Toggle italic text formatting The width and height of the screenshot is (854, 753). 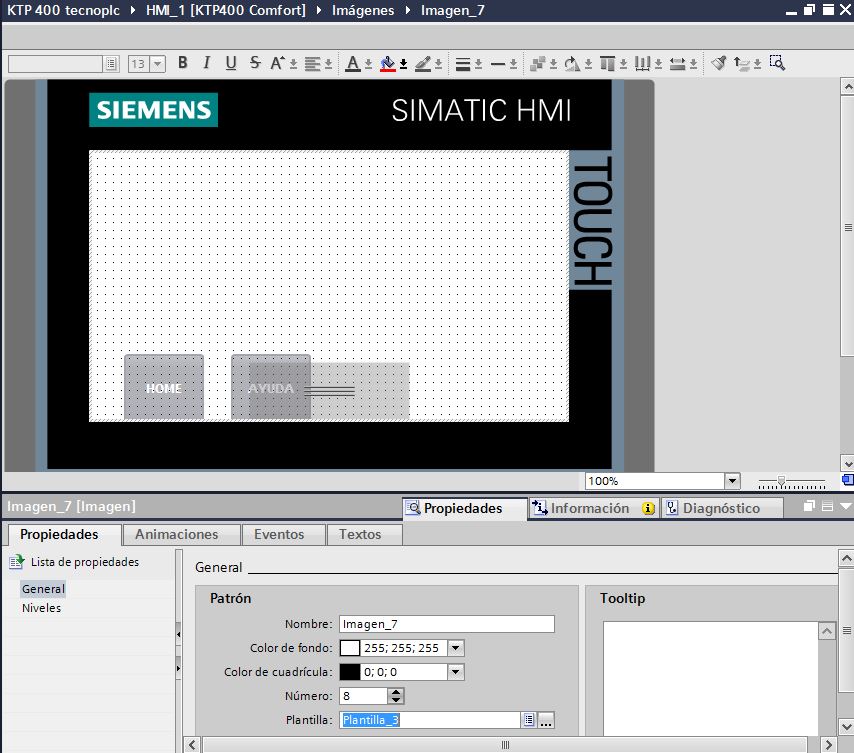(x=207, y=63)
